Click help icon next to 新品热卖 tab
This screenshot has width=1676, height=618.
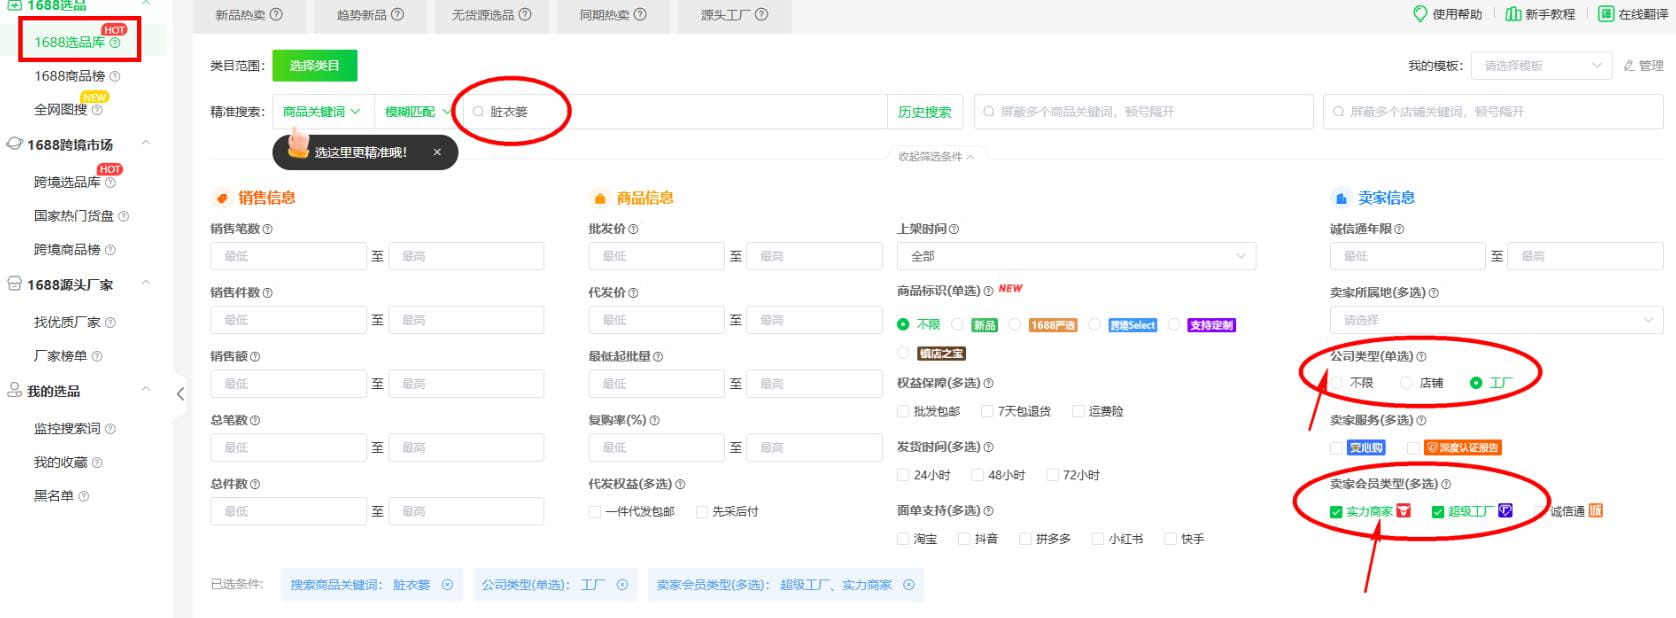pos(277,15)
